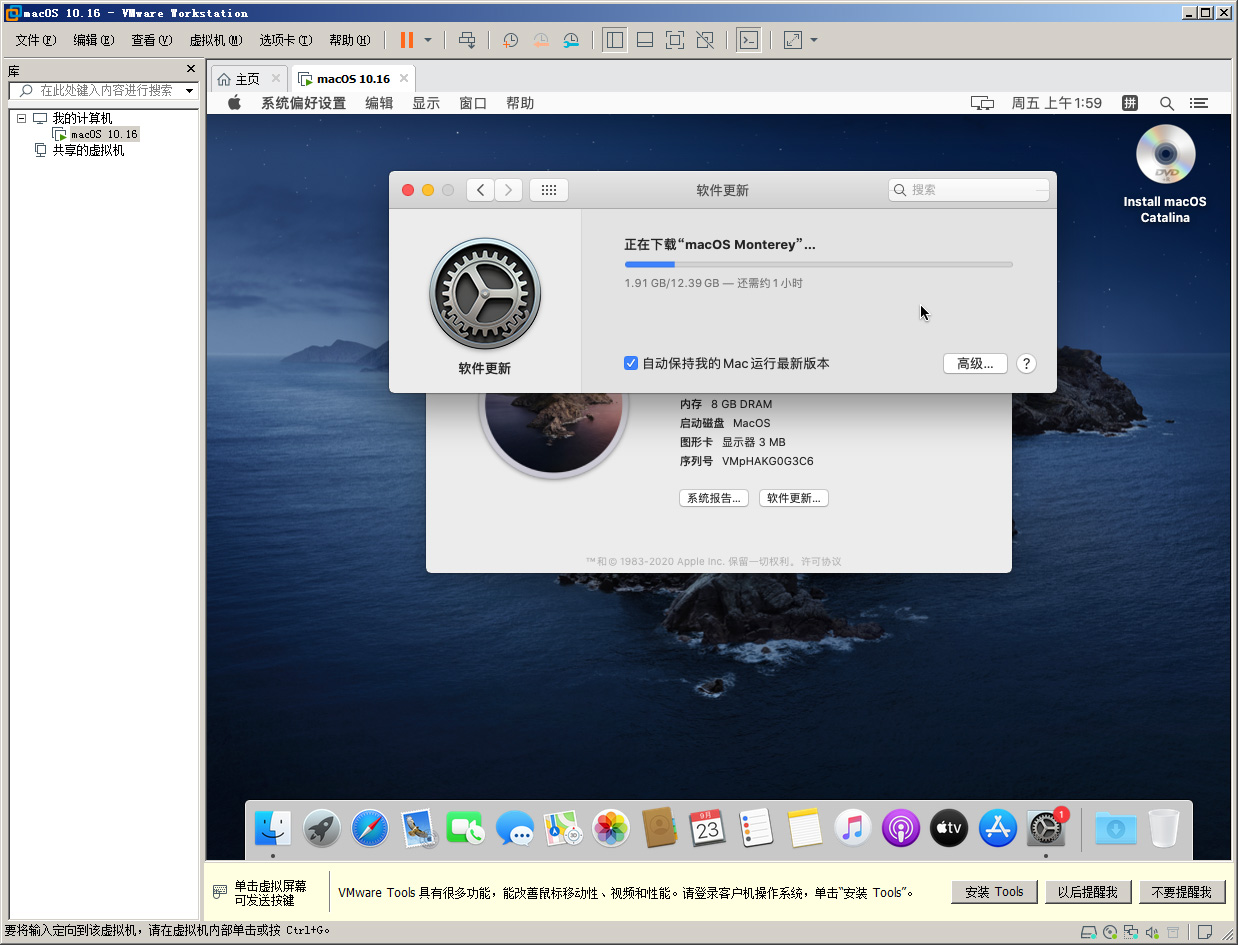Screen dimensions: 1238x945
Task: Open the 窗口 menu in macOS menu bar
Action: (x=473, y=103)
